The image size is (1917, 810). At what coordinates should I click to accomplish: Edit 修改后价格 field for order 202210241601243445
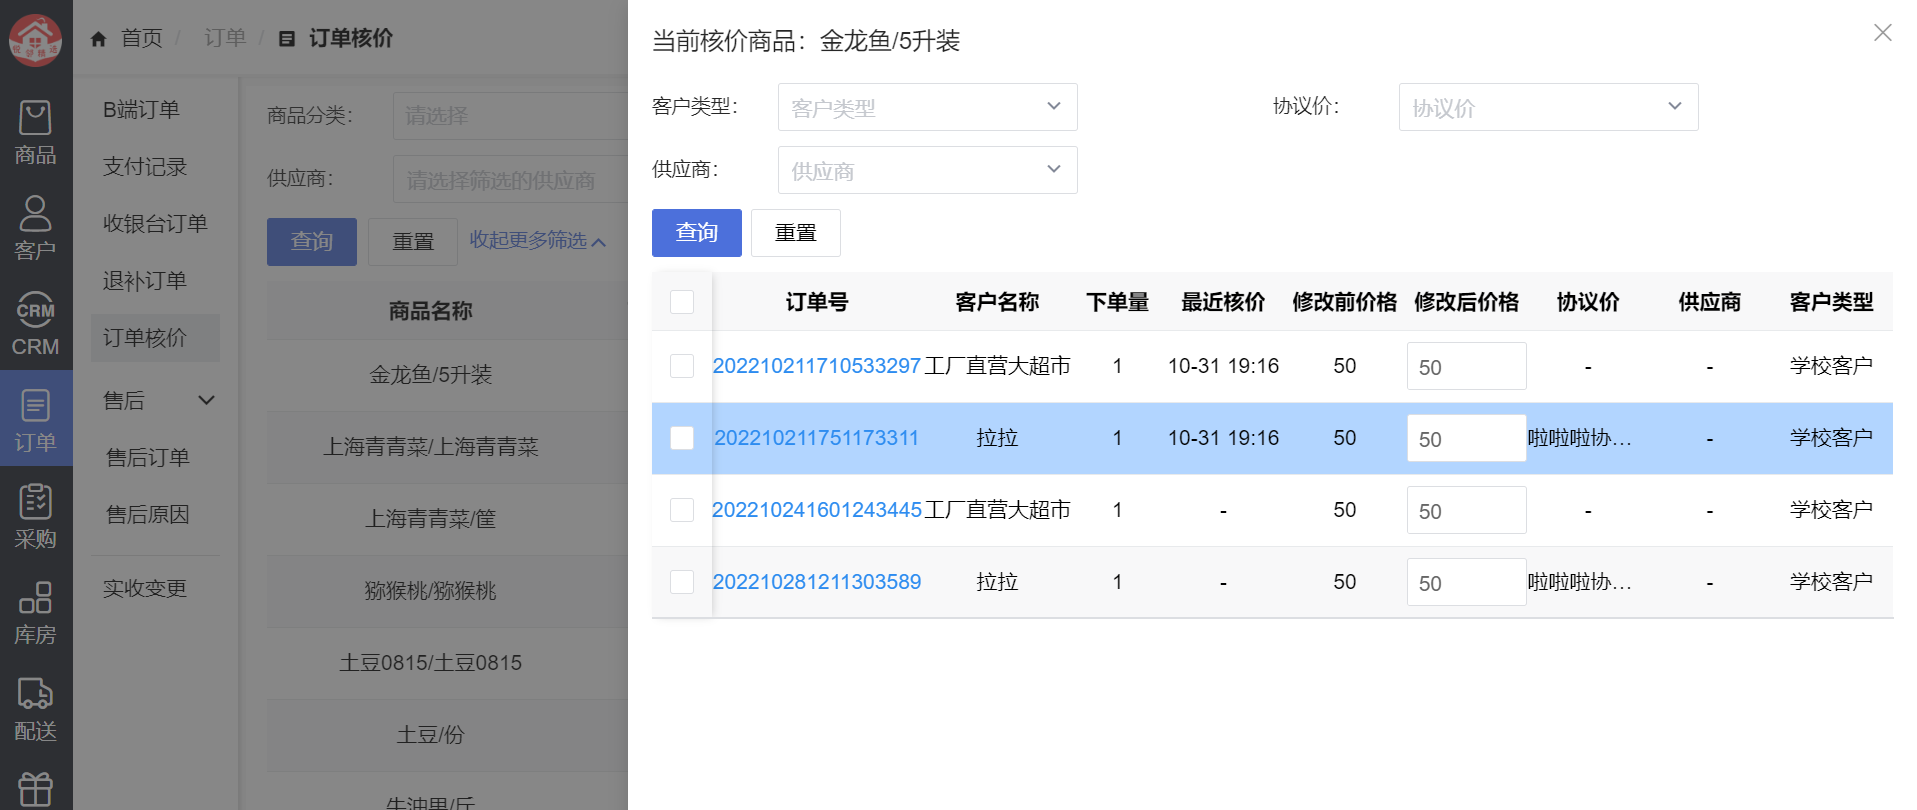[1466, 510]
